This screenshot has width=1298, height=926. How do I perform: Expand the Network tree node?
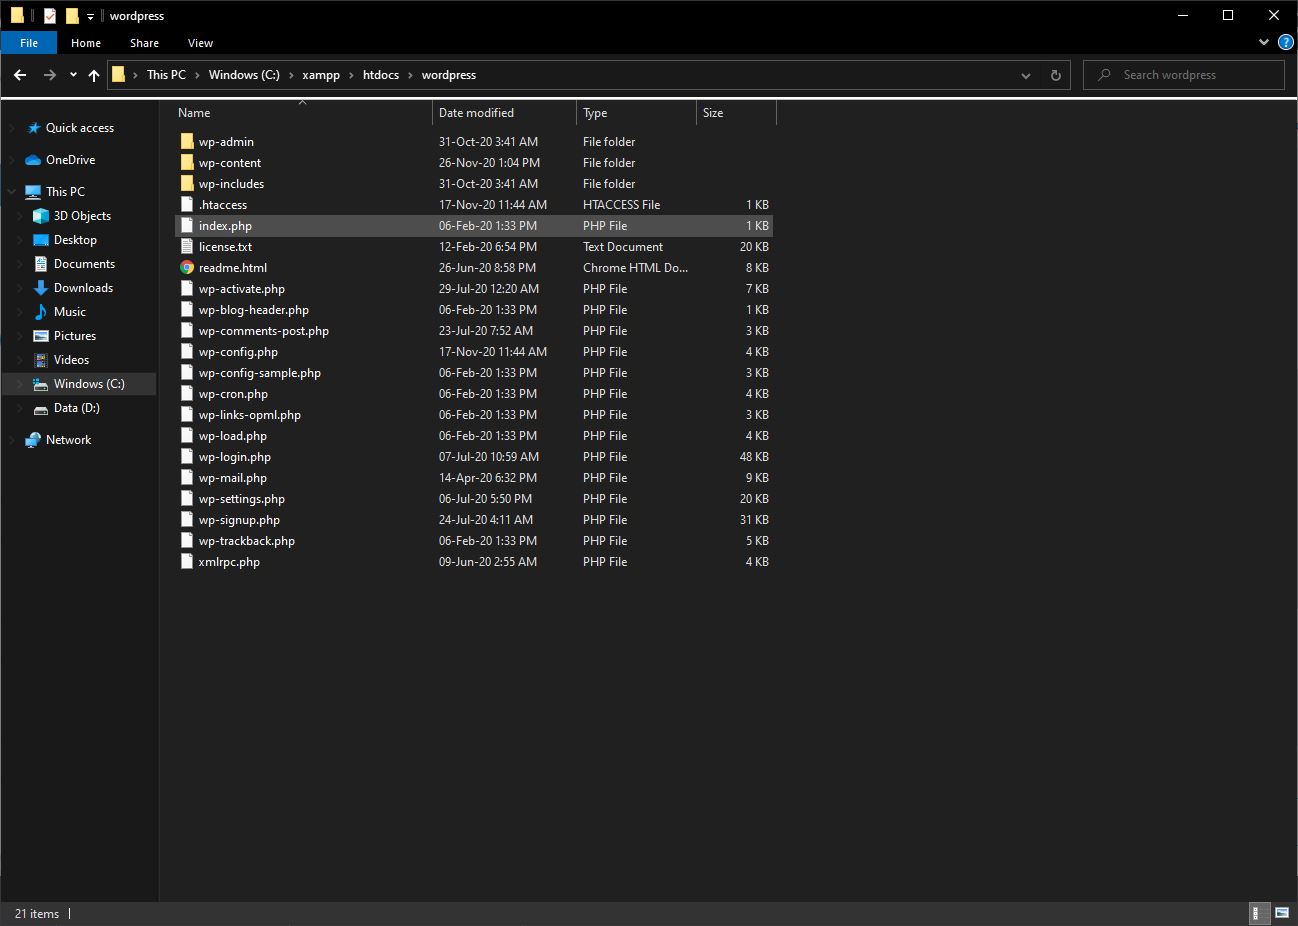(12, 440)
